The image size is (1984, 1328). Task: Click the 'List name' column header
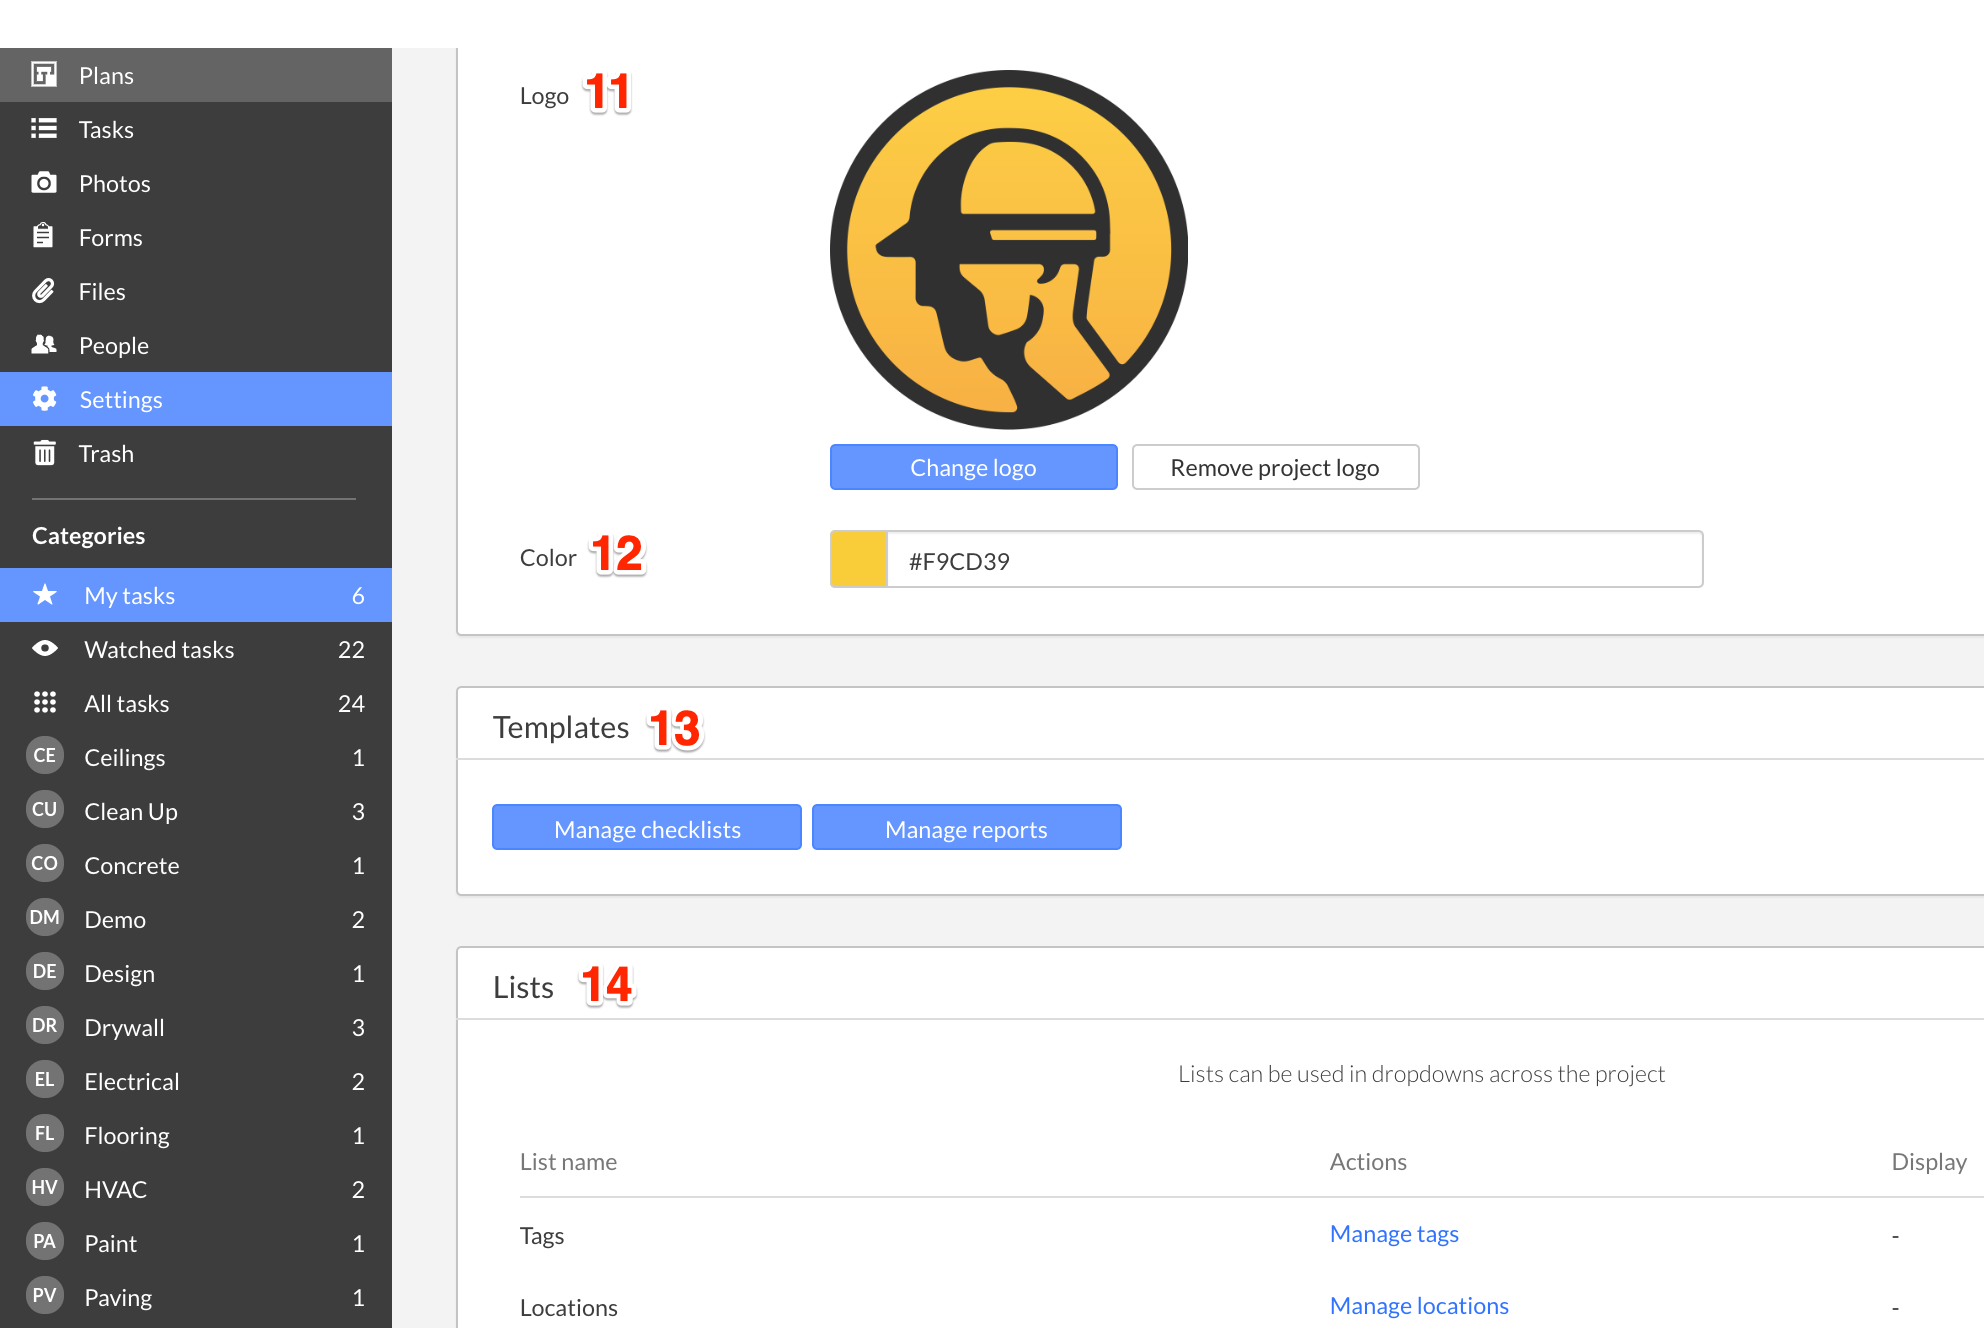click(x=568, y=1162)
